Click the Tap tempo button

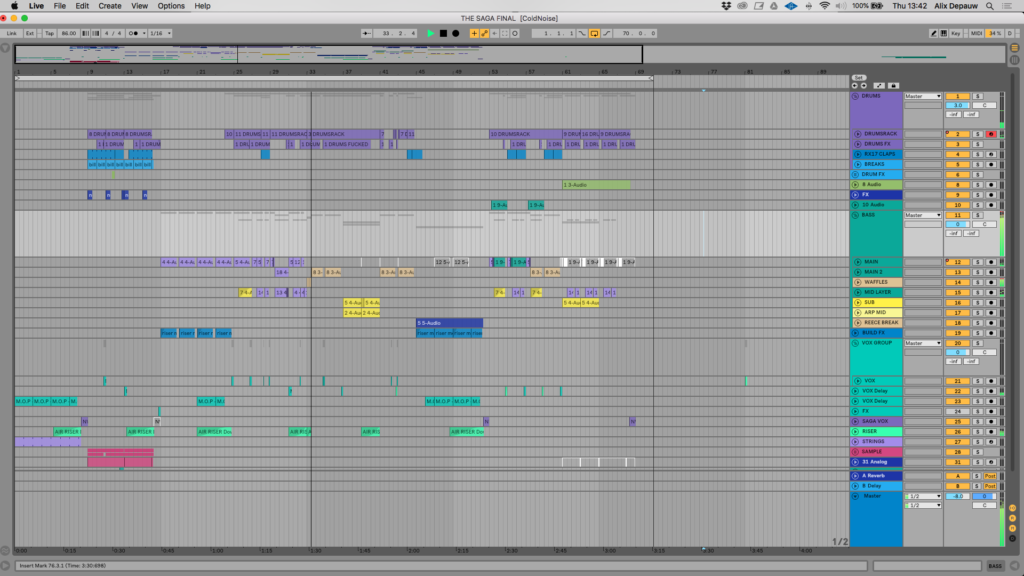(49, 33)
